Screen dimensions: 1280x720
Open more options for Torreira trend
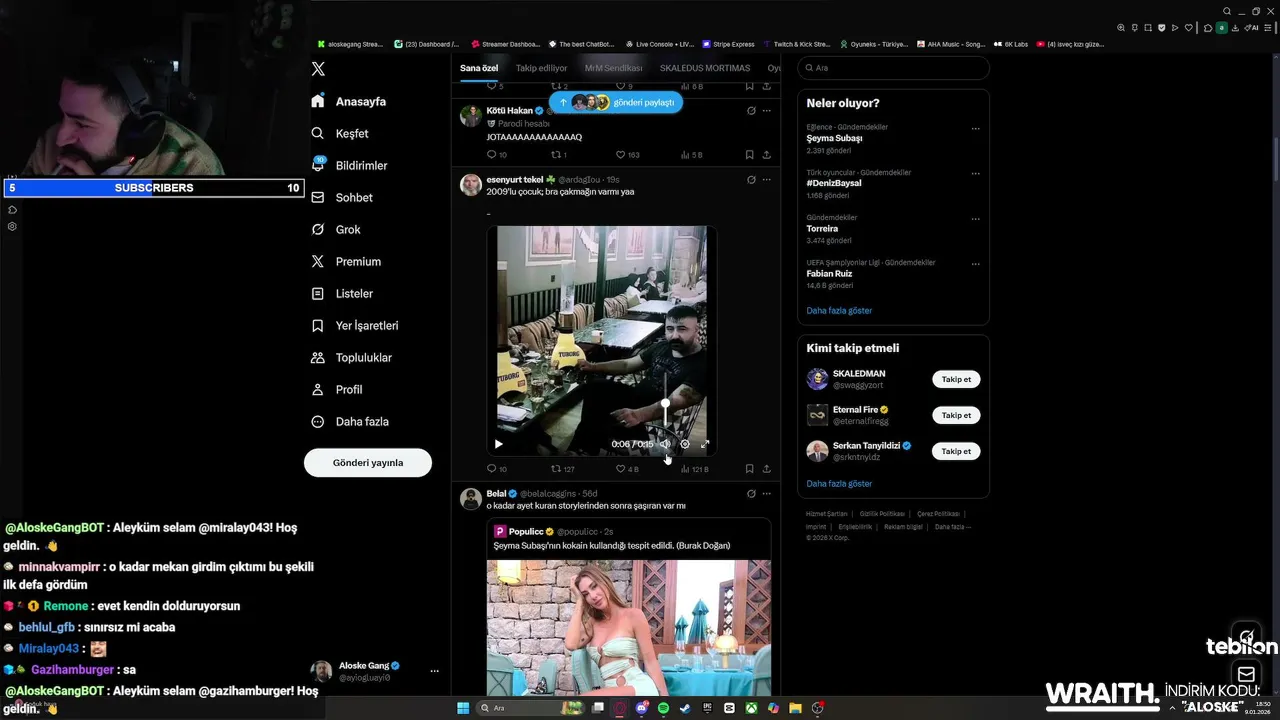point(976,219)
